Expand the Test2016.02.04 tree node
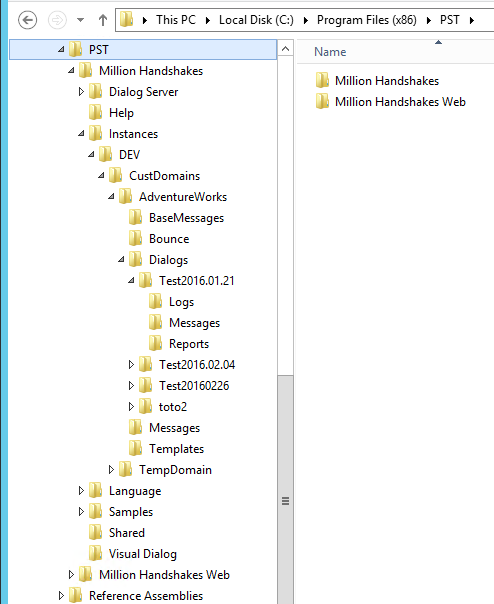Image resolution: width=494 pixels, height=604 pixels. 131,364
